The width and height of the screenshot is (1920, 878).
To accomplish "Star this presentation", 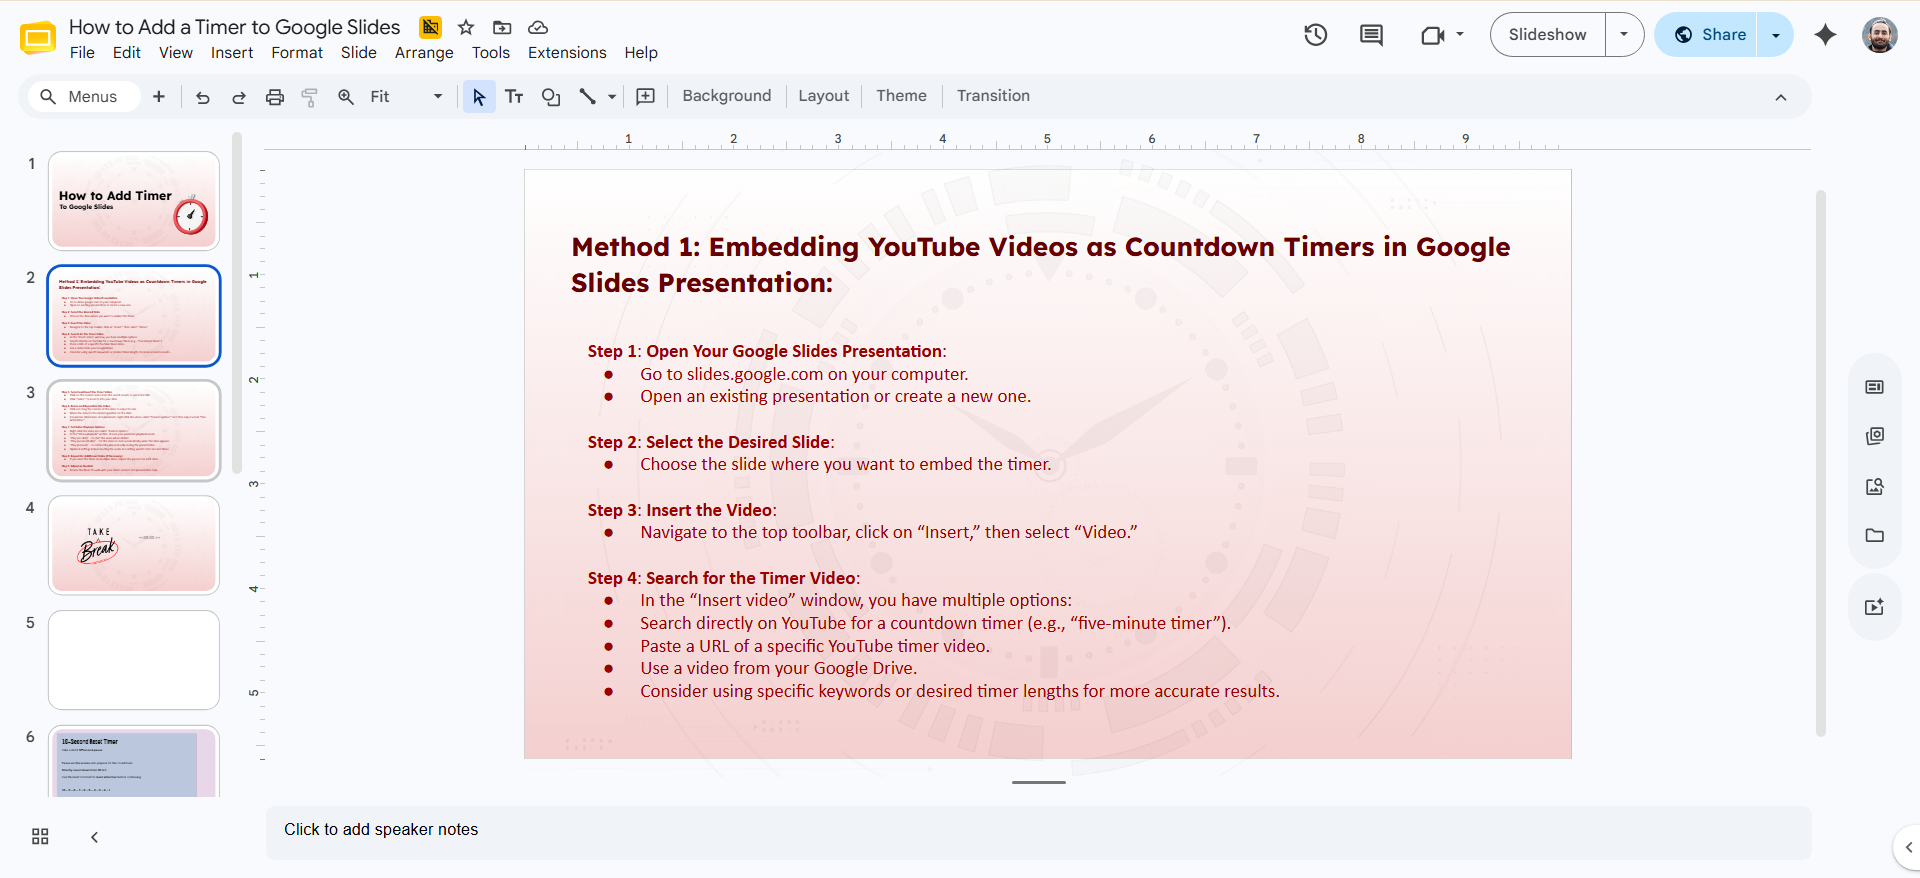I will [466, 27].
